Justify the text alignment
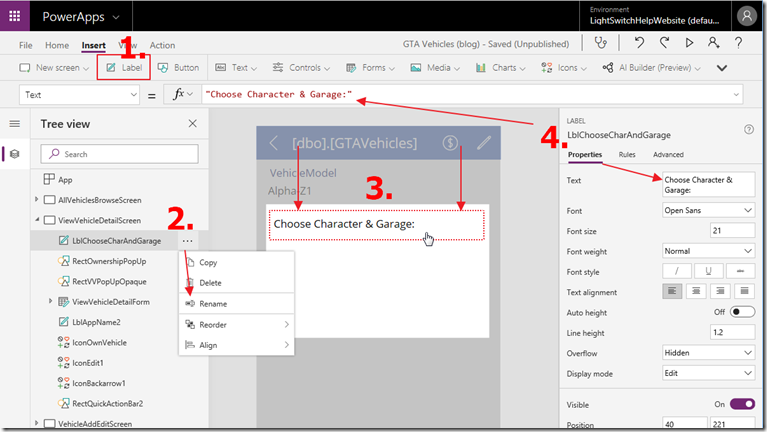The image size is (767, 432). pyautogui.click(x=744, y=291)
